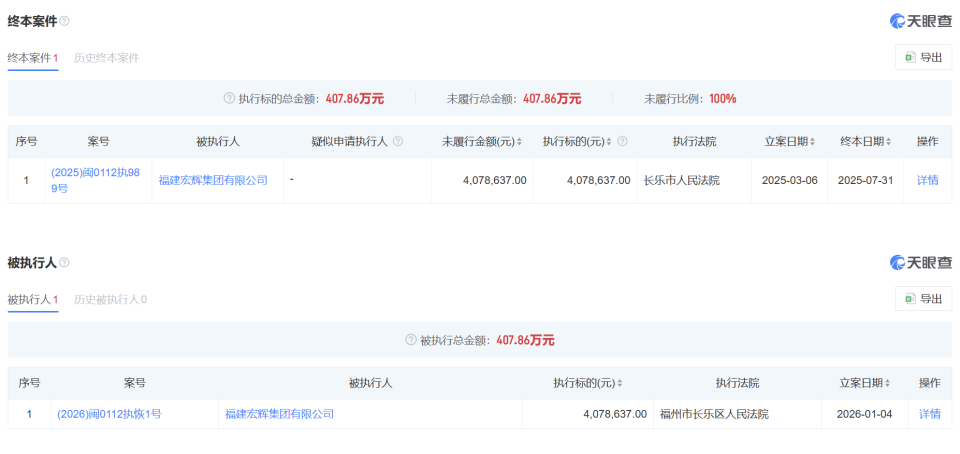
Task: Click 被执行总金额 407.86万元 value
Action: (x=525, y=340)
